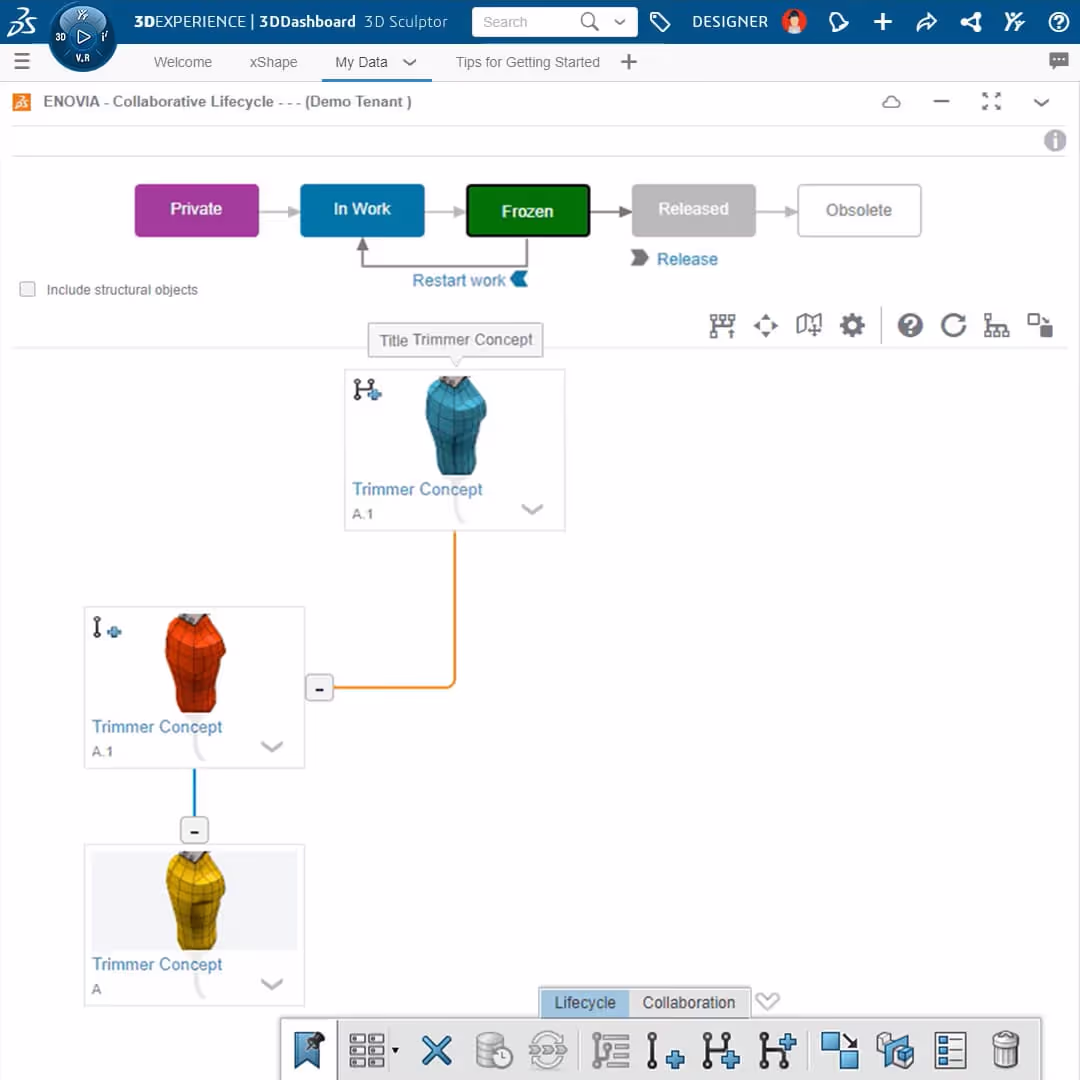Image resolution: width=1080 pixels, height=1080 pixels.
Task: Click the Share arrow icon
Action: tap(926, 22)
